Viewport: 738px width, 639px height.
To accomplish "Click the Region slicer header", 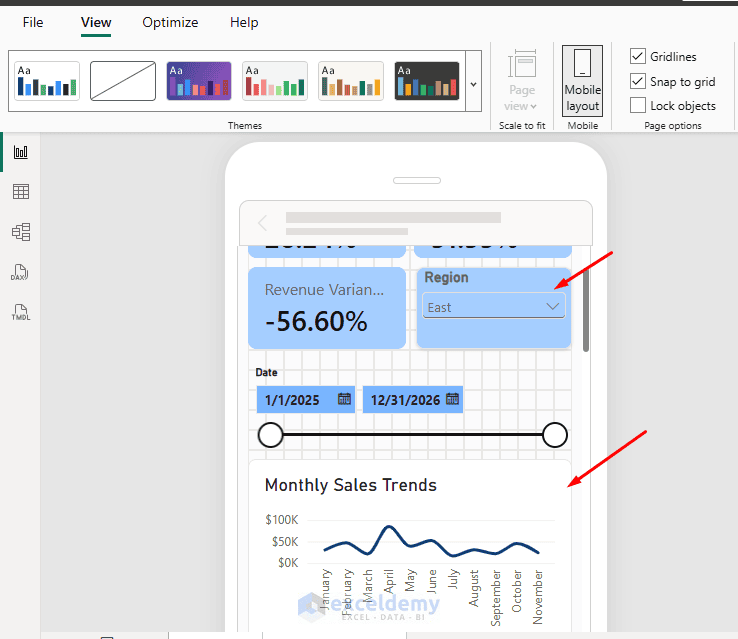I will point(446,278).
